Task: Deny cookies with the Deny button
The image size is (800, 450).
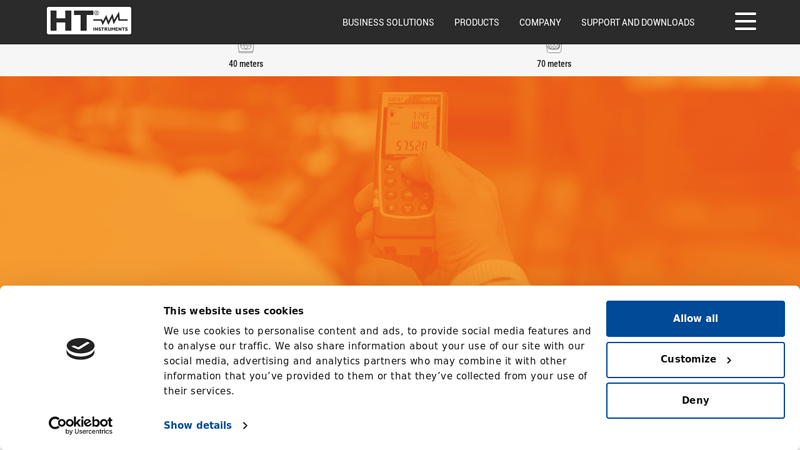Action: pos(695,401)
